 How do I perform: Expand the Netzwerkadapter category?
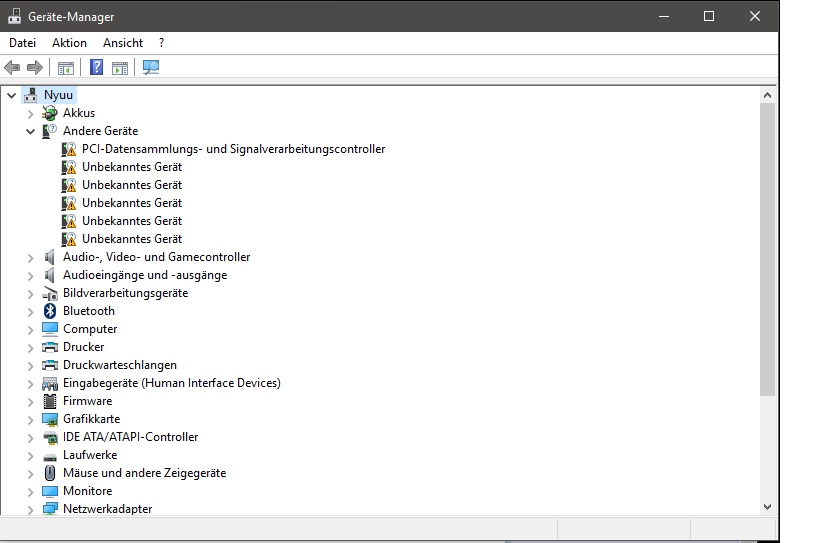click(x=30, y=509)
